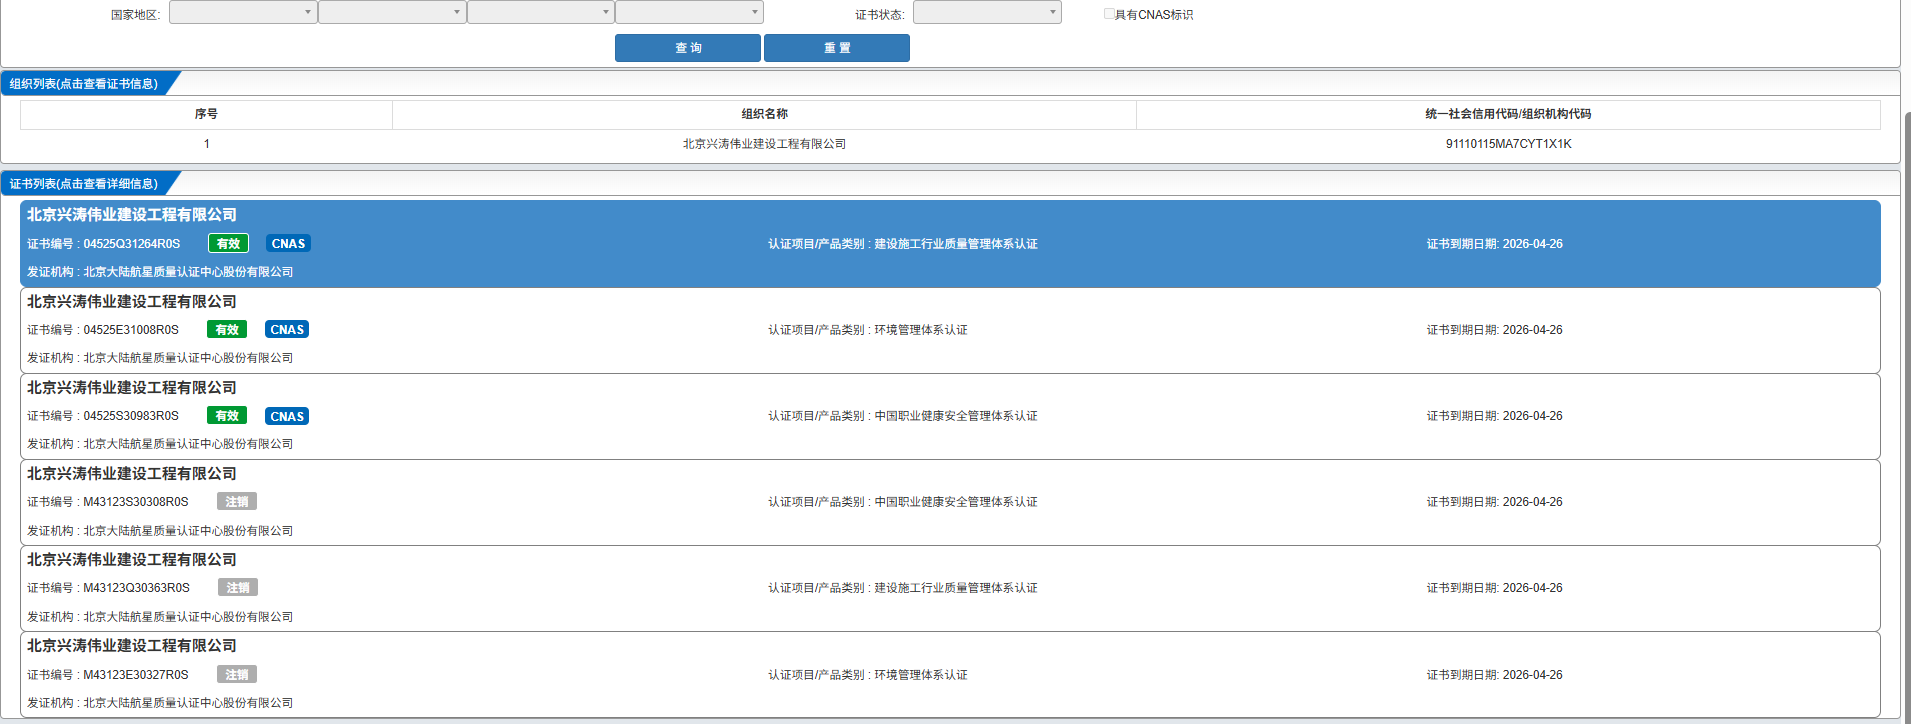Viewport: 1911px width, 724px height.
Task: Click the 有效 badge for certificate 04525S30983R0S
Action: pos(227,416)
